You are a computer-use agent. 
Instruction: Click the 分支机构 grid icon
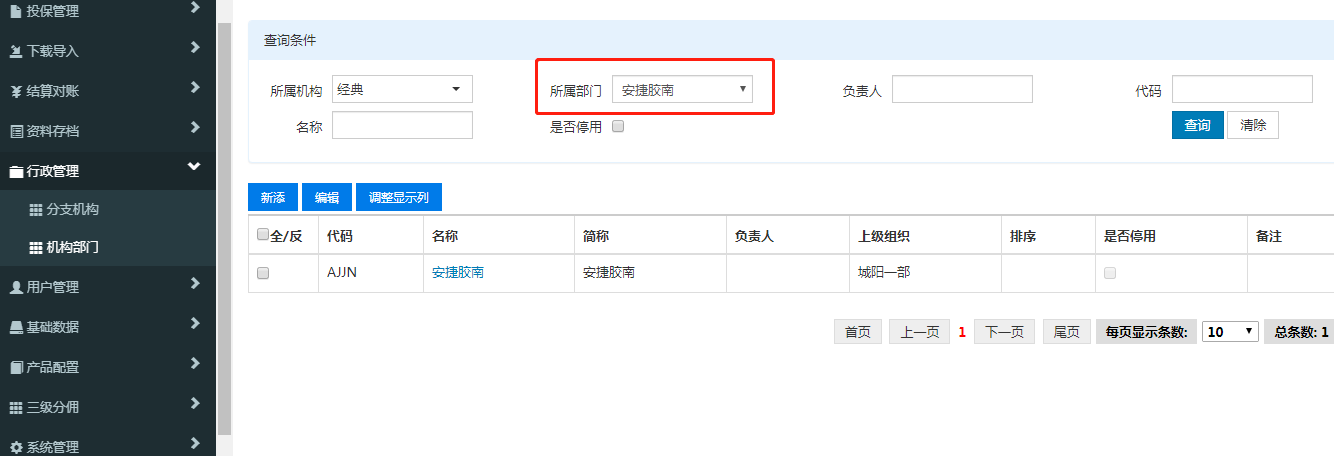36,210
